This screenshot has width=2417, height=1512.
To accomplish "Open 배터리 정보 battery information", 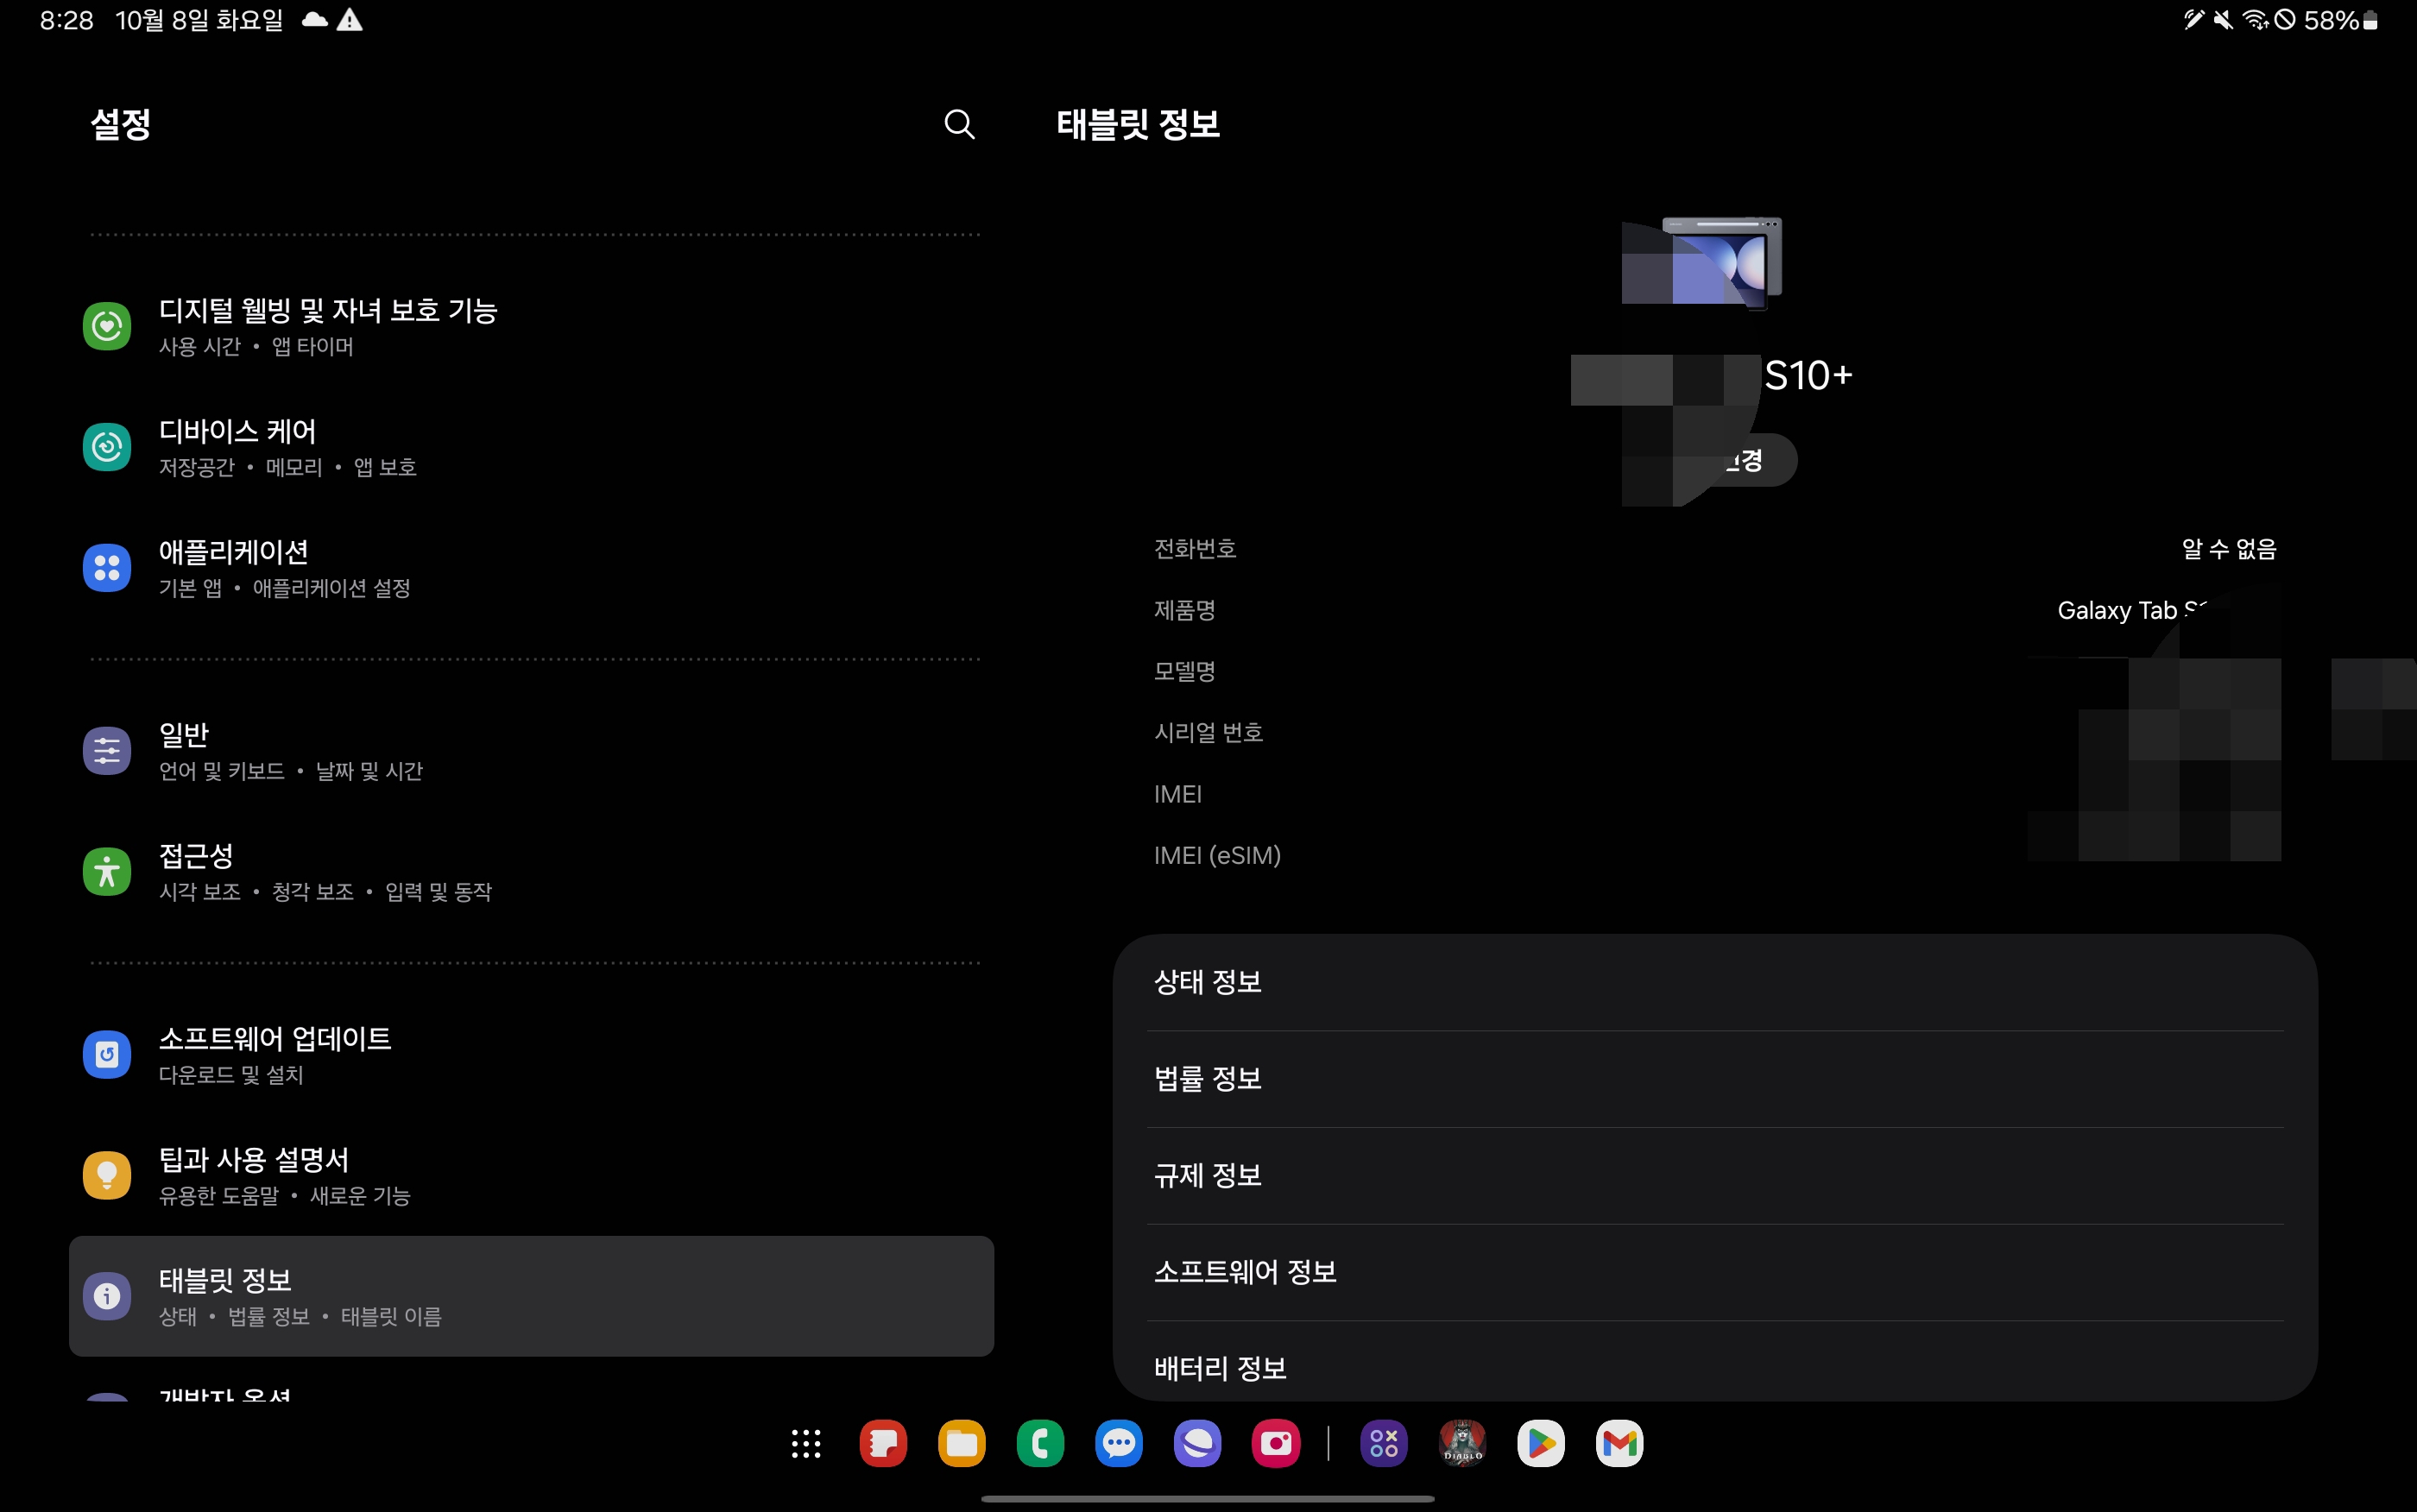I will click(x=1714, y=1366).
